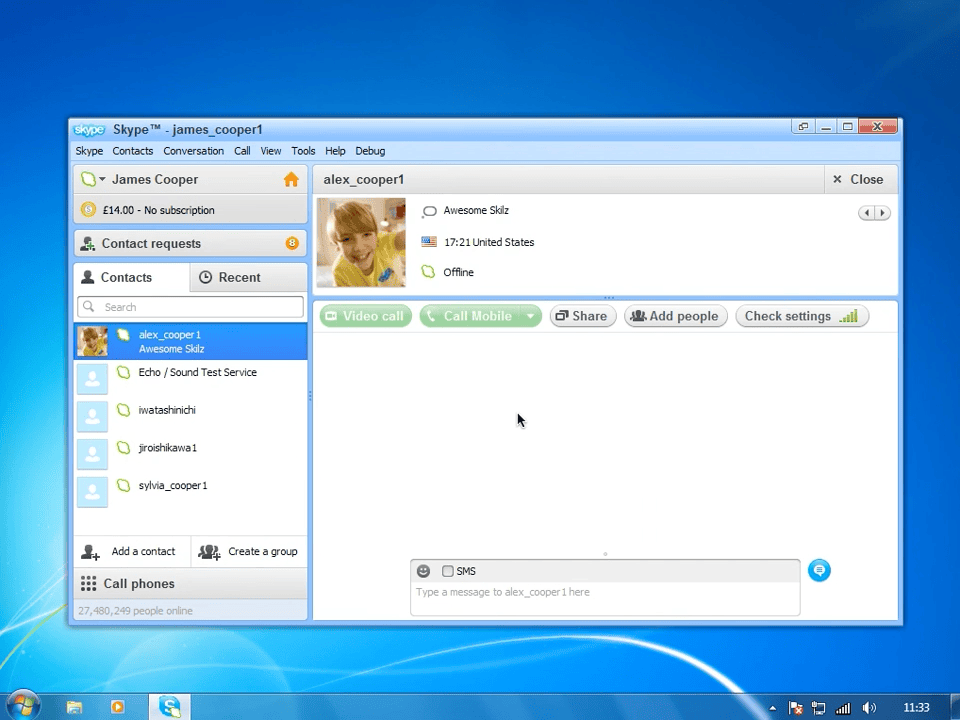960x720 pixels.
Task: Click the Share button
Action: (582, 316)
